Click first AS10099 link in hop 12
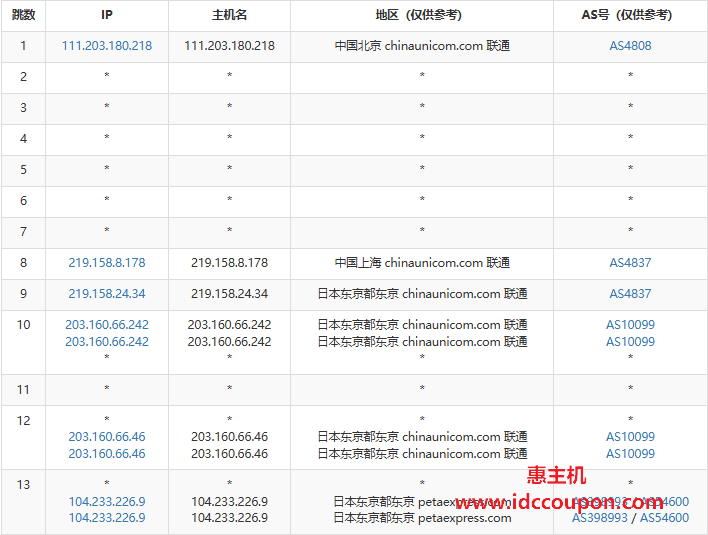The image size is (708, 535). (x=630, y=437)
